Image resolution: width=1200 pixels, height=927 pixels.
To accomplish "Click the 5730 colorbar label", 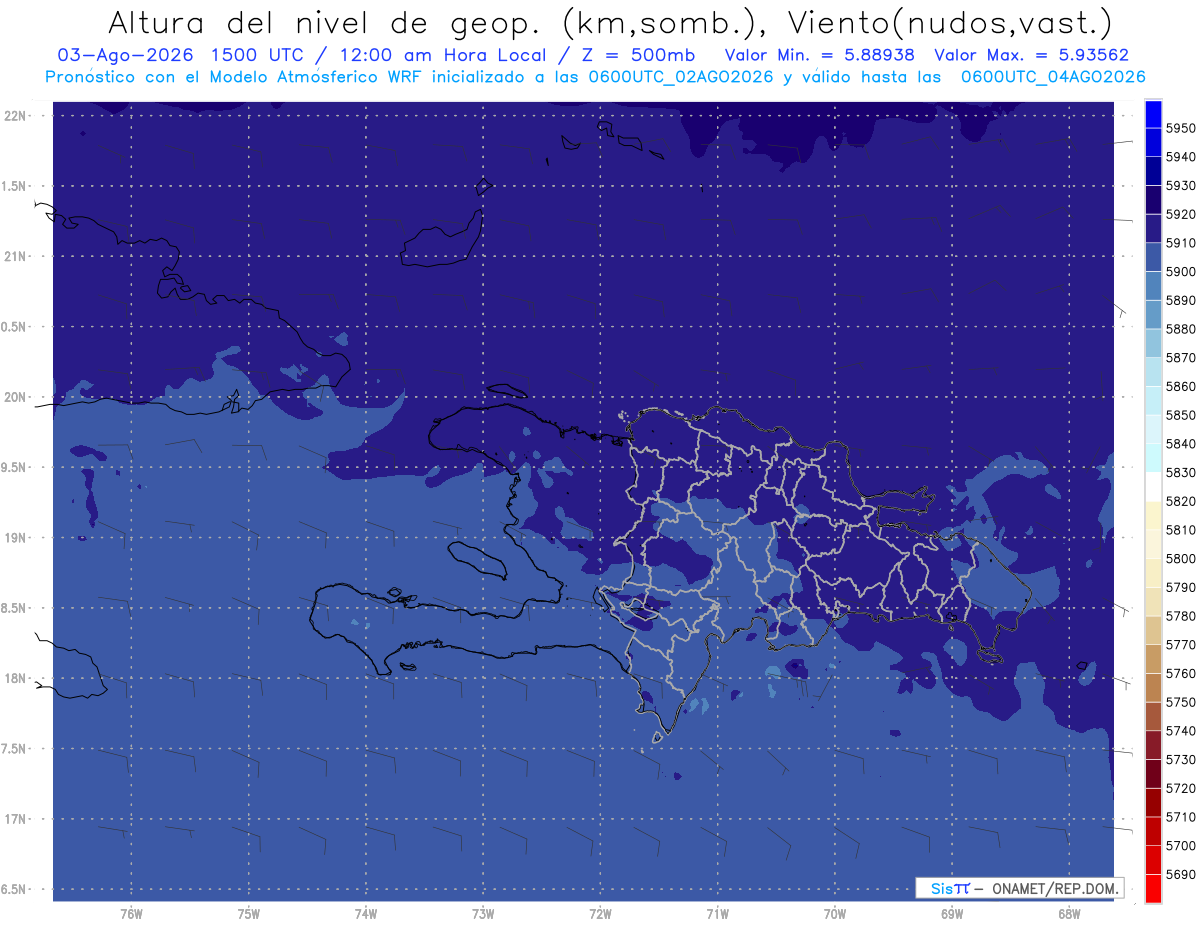I will 1181,759.
